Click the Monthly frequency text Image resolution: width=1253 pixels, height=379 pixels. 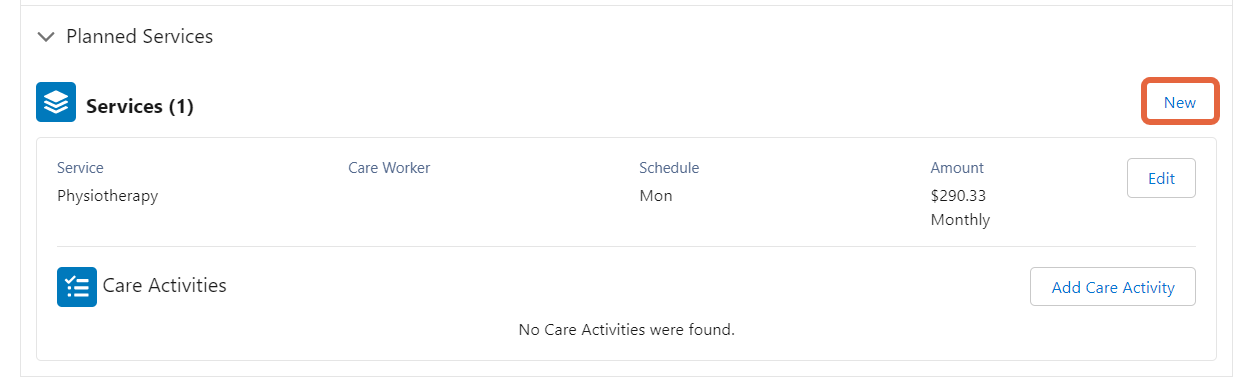pyautogui.click(x=960, y=220)
